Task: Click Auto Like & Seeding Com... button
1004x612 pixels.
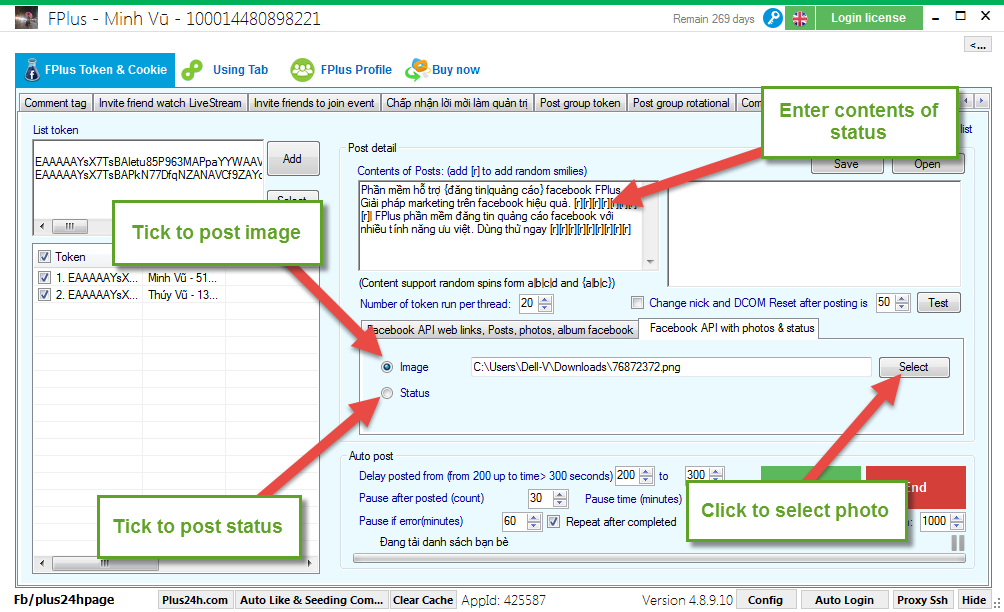Action: click(x=311, y=600)
